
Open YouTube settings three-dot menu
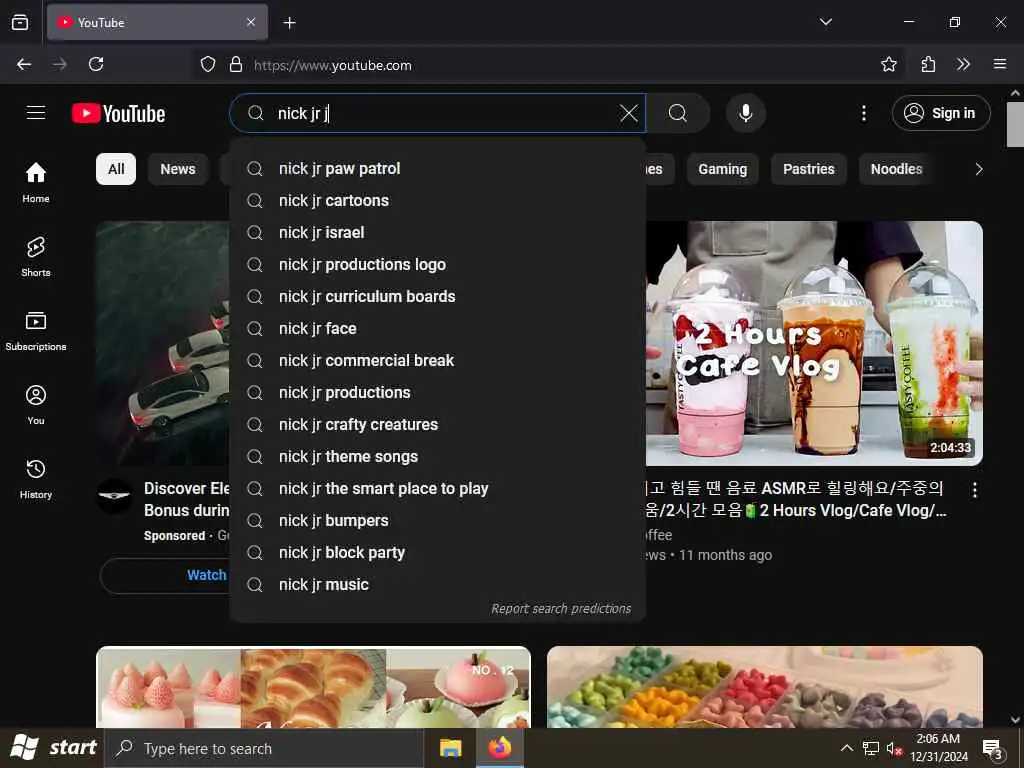point(863,114)
